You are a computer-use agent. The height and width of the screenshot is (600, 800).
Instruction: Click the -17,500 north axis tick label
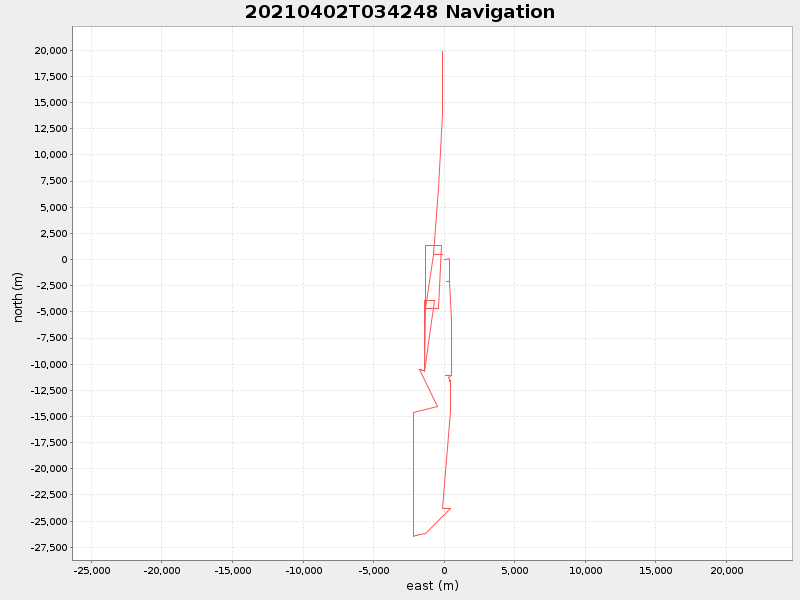(x=49, y=443)
